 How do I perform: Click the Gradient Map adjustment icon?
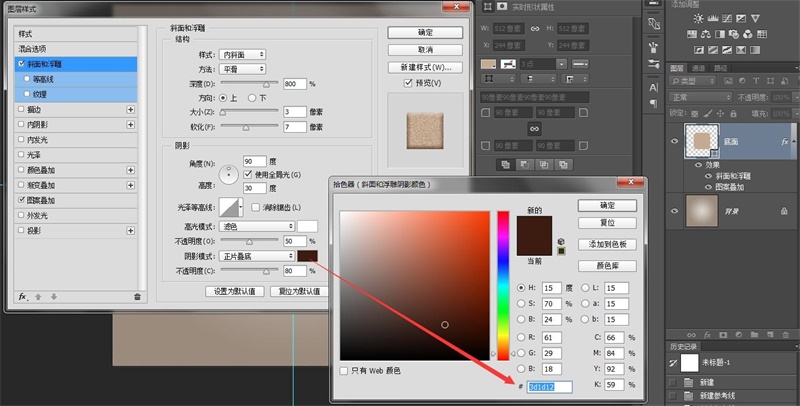[754, 50]
